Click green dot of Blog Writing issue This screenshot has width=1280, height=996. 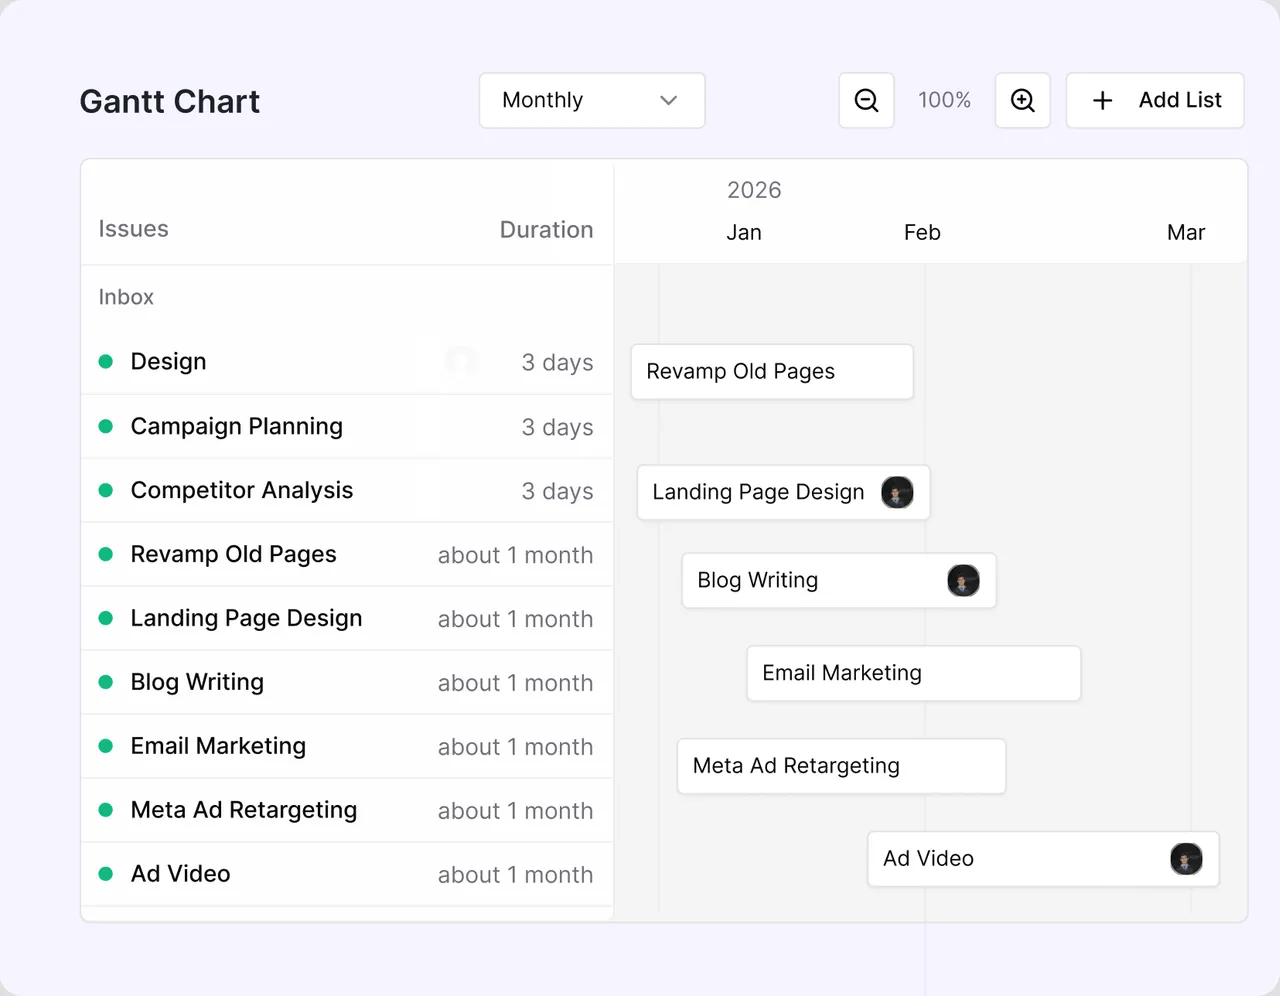point(106,682)
